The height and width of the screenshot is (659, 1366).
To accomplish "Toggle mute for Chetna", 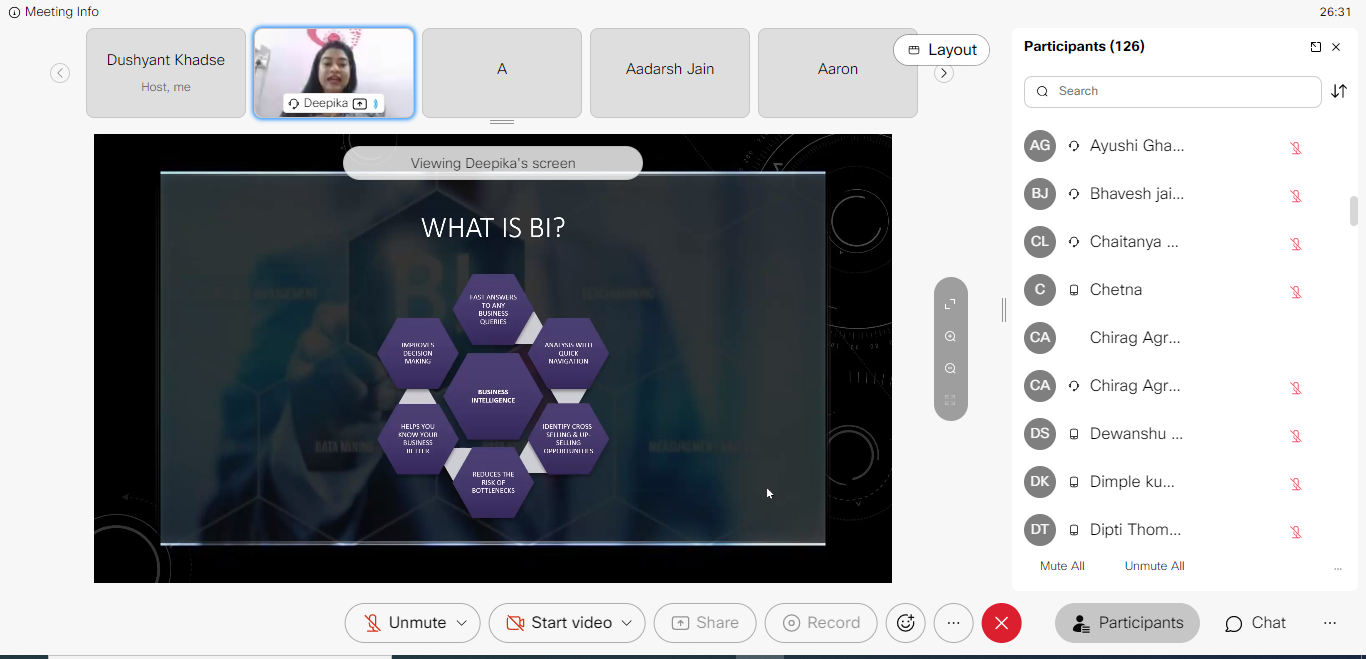I will [1295, 291].
